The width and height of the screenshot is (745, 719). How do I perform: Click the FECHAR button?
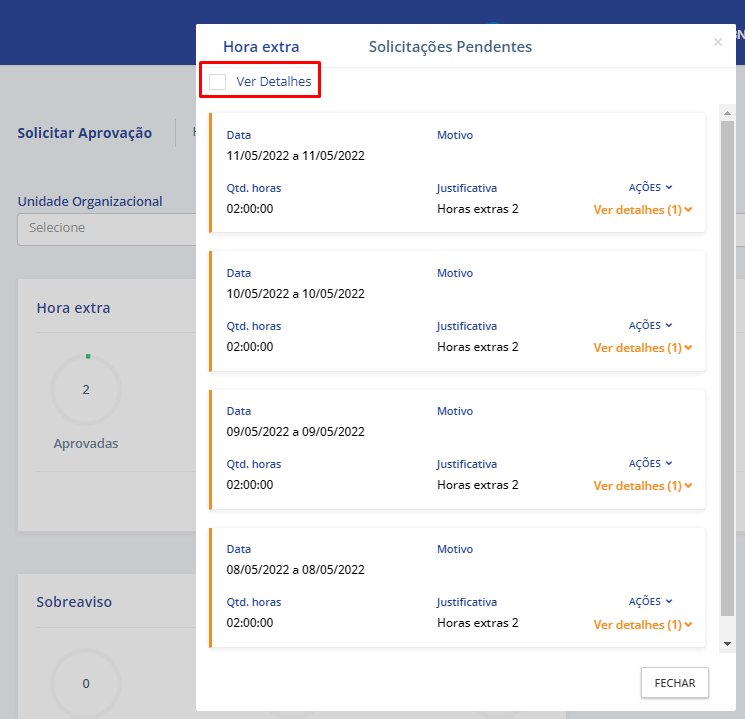pyautogui.click(x=674, y=682)
